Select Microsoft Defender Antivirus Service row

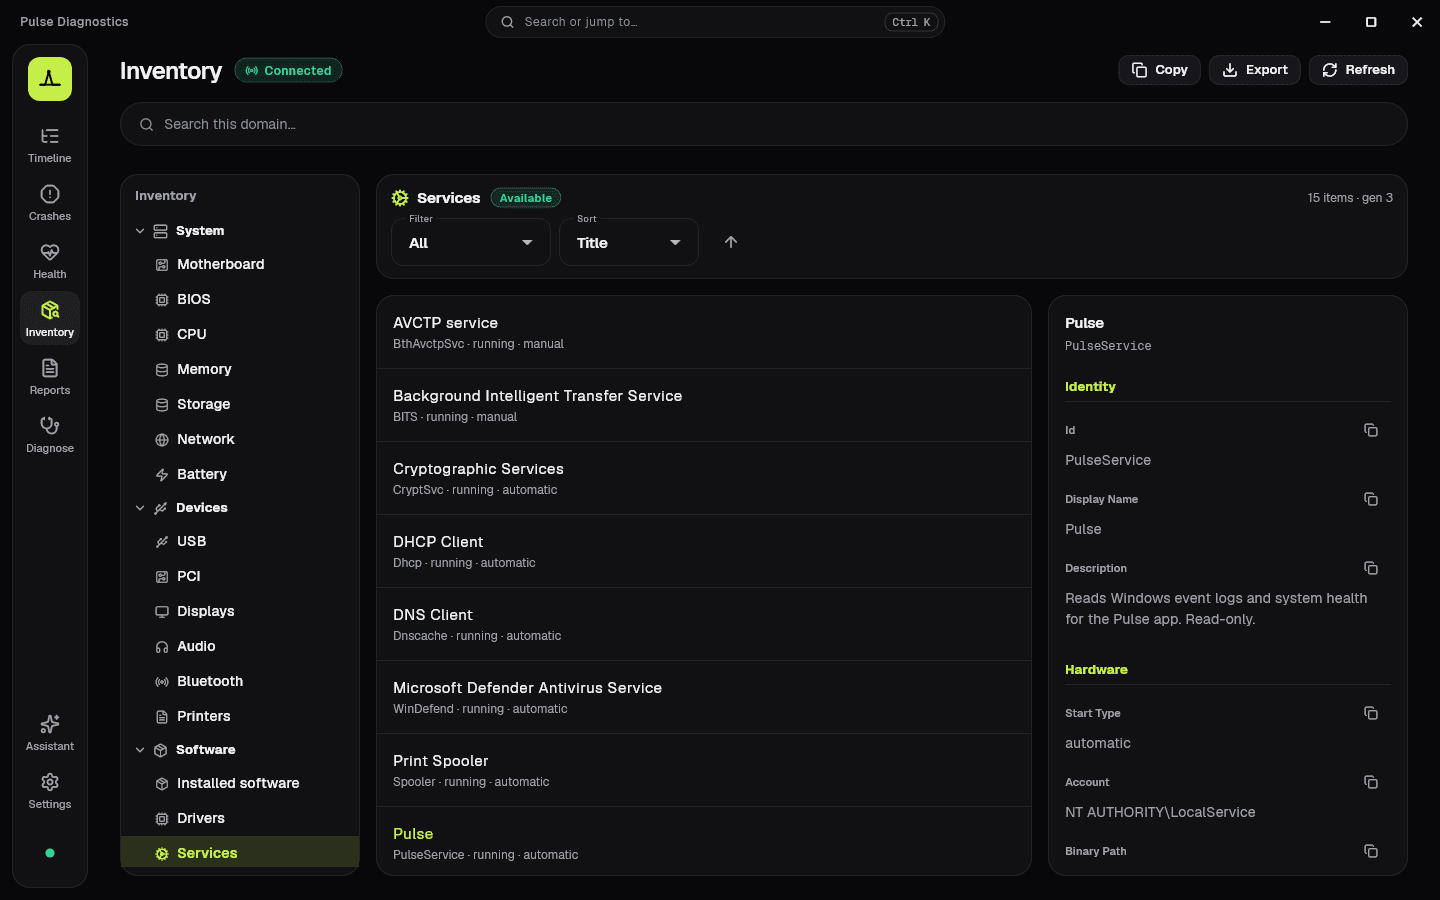(x=704, y=698)
